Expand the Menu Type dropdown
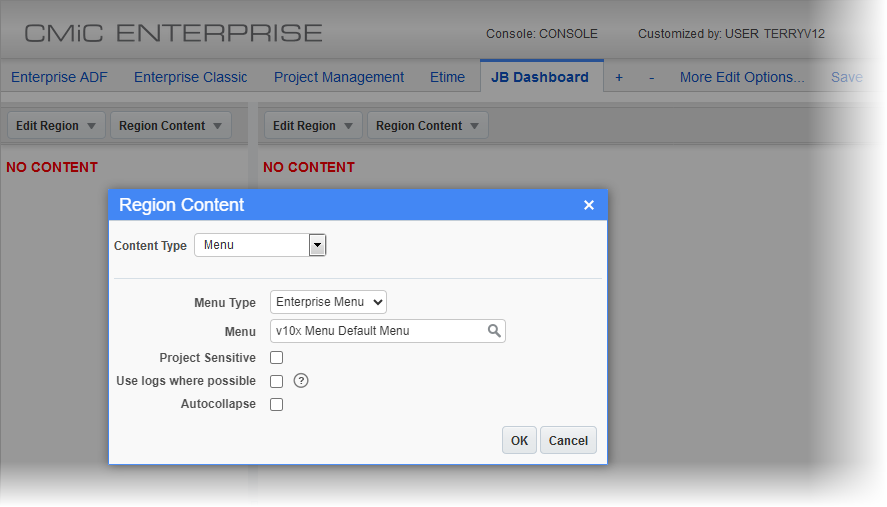887x507 pixels. coord(328,302)
